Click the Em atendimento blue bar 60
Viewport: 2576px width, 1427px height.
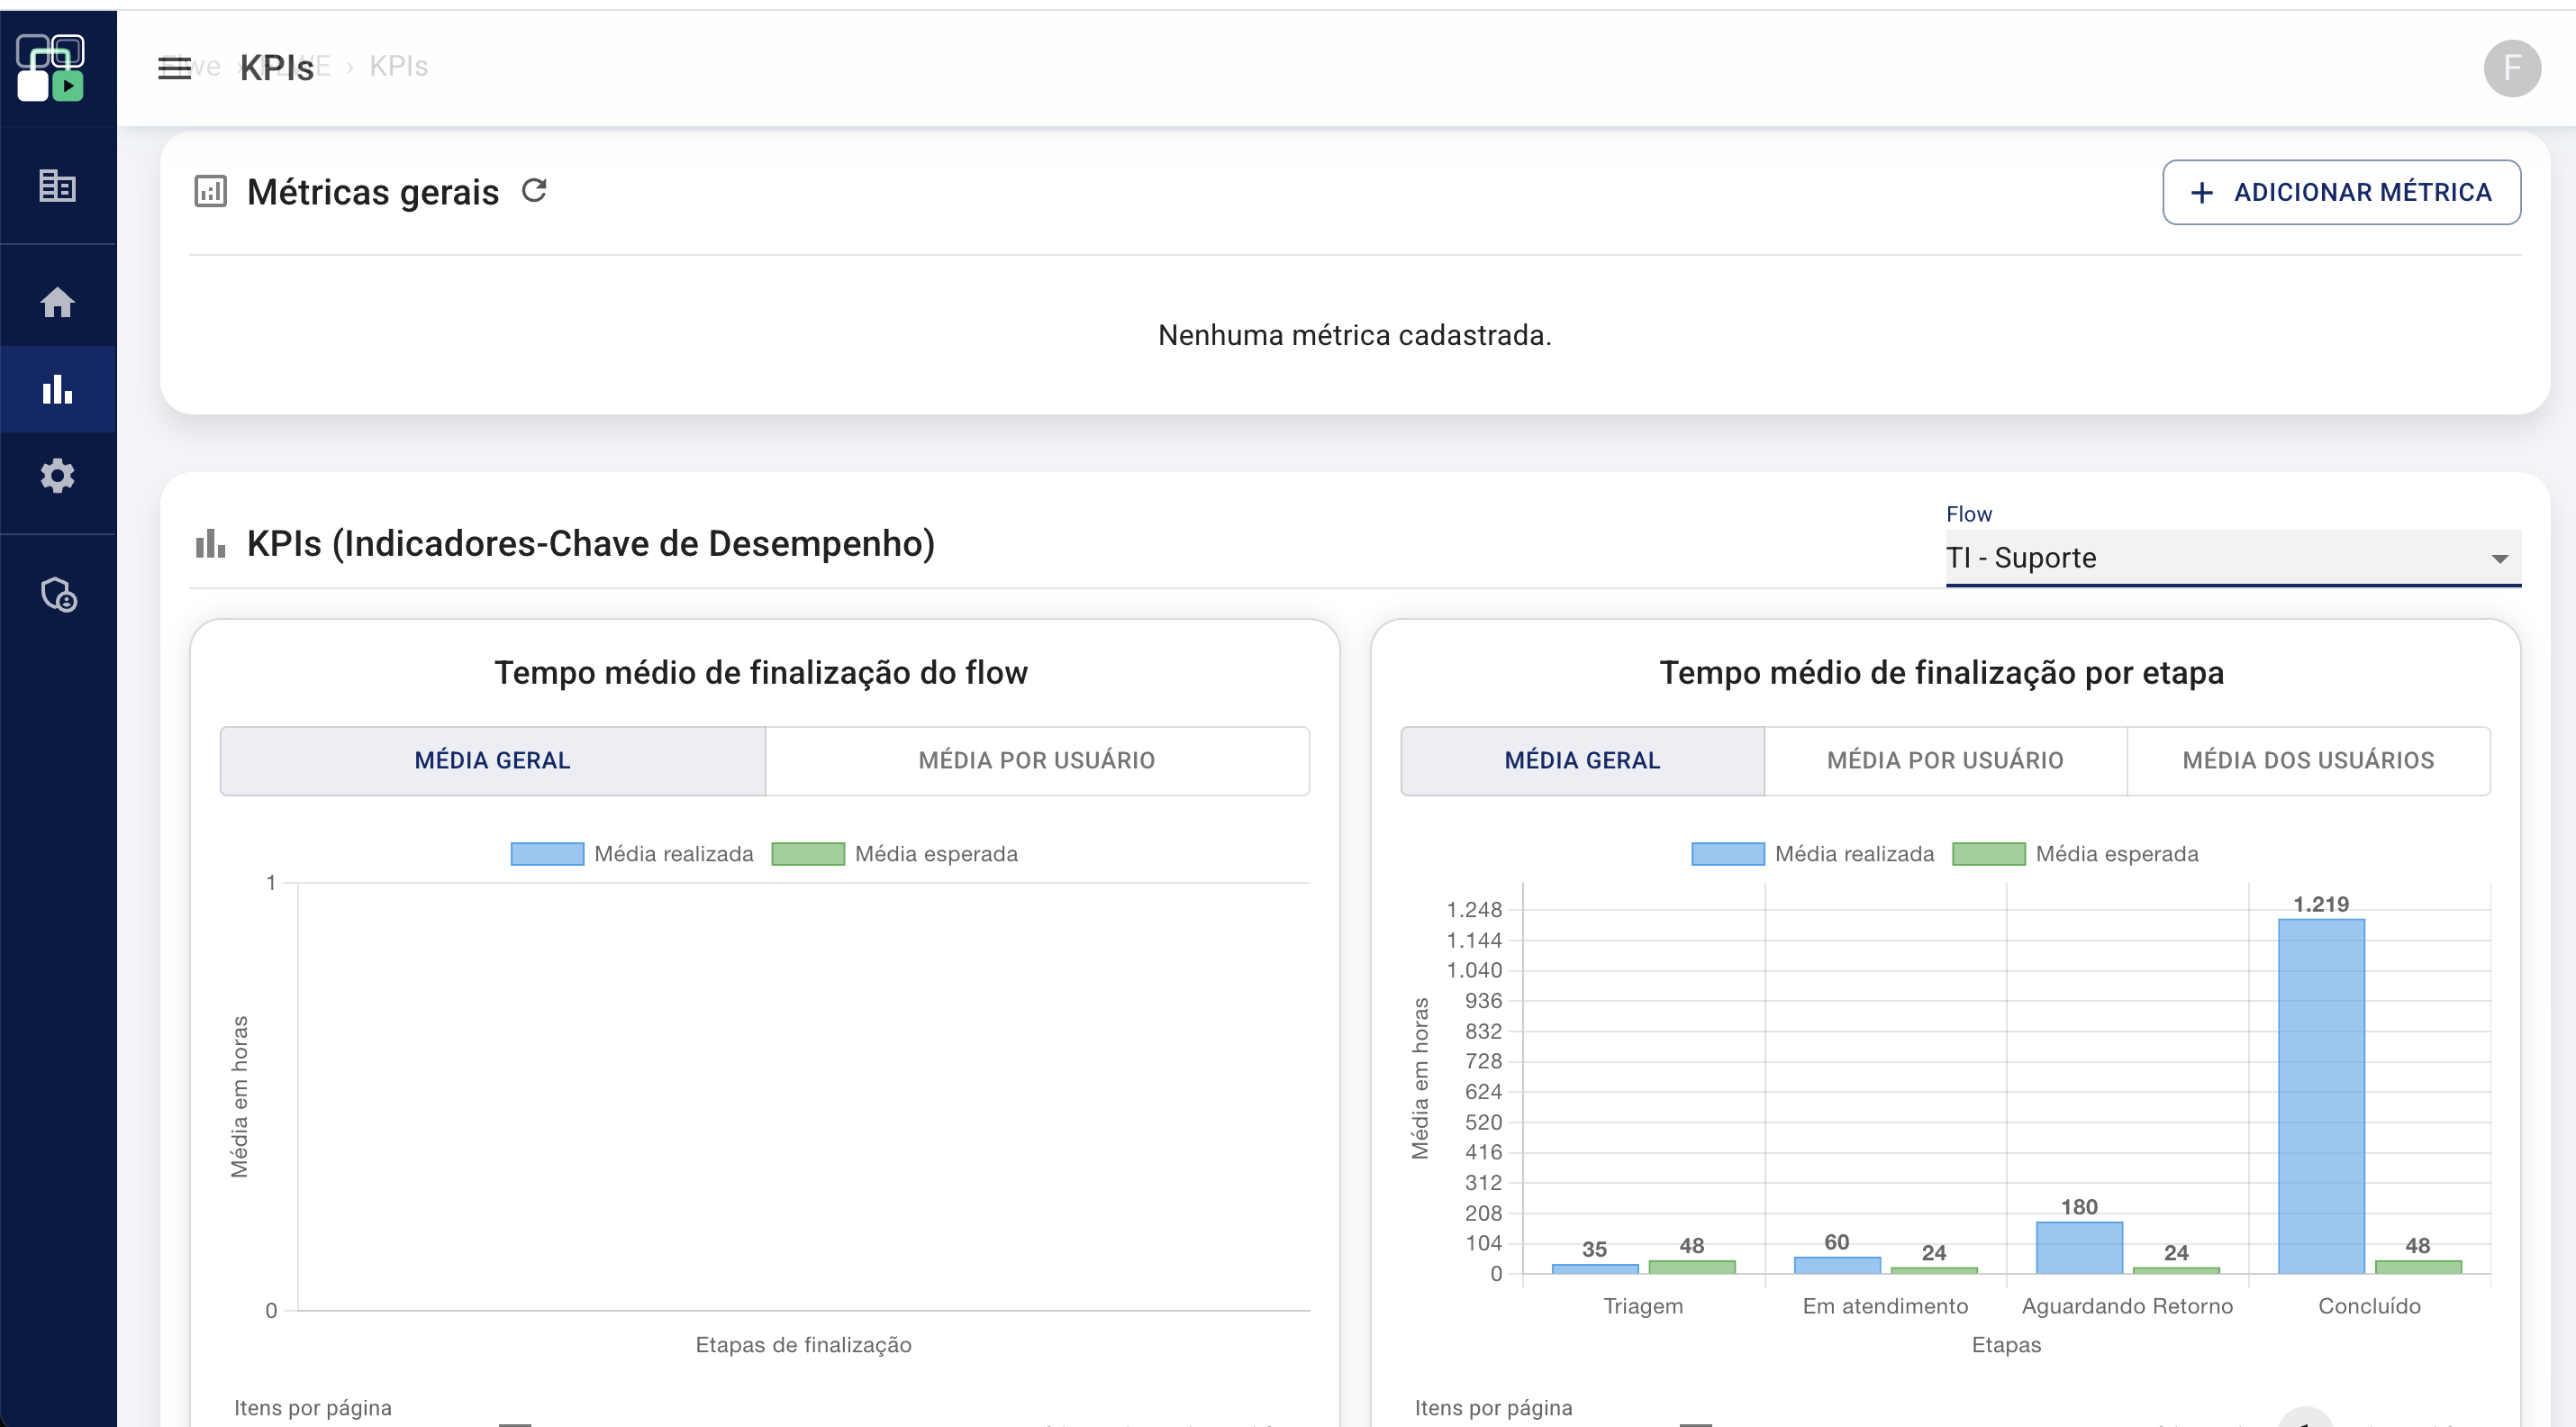pos(1837,1265)
